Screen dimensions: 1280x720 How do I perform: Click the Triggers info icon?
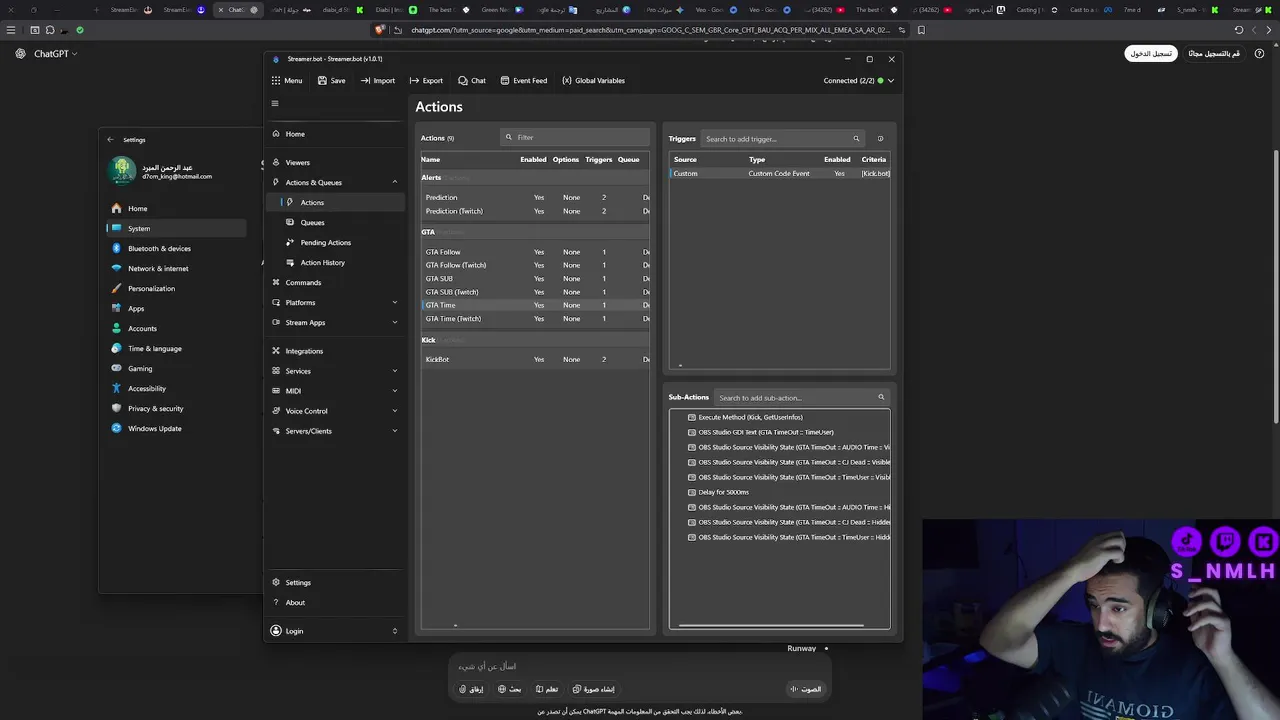[880, 139]
